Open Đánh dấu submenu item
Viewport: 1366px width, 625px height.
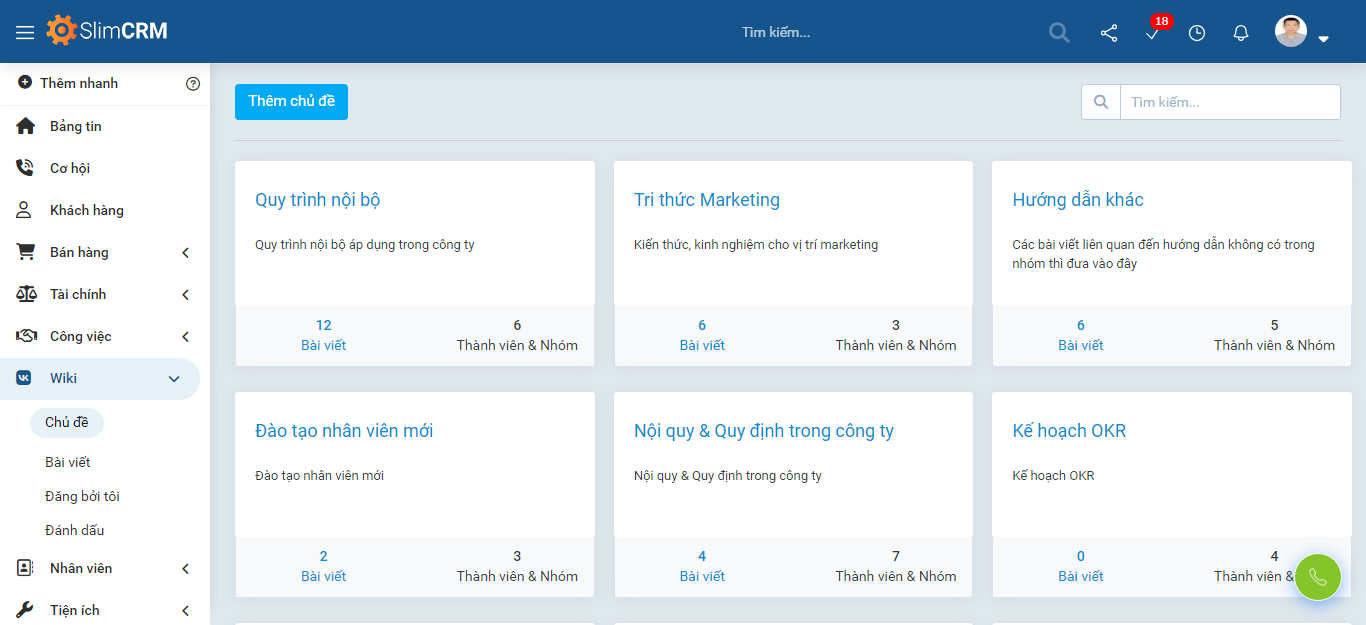75,530
